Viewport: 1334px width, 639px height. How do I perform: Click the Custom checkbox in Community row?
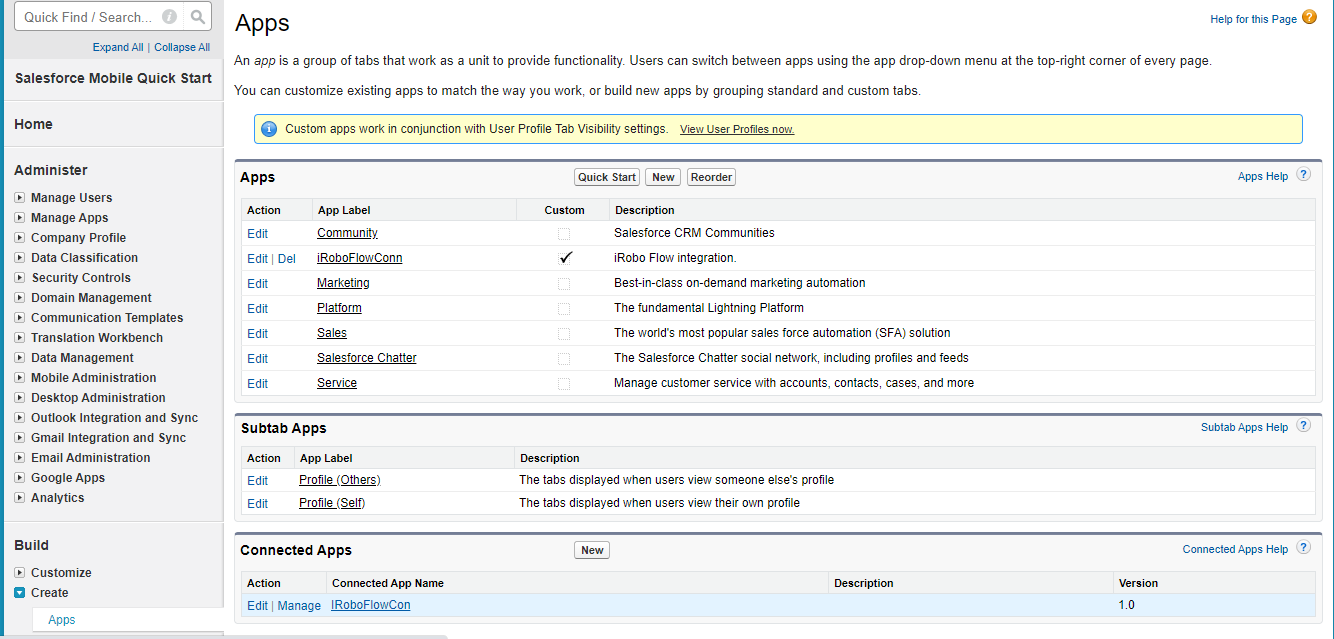pyautogui.click(x=564, y=233)
